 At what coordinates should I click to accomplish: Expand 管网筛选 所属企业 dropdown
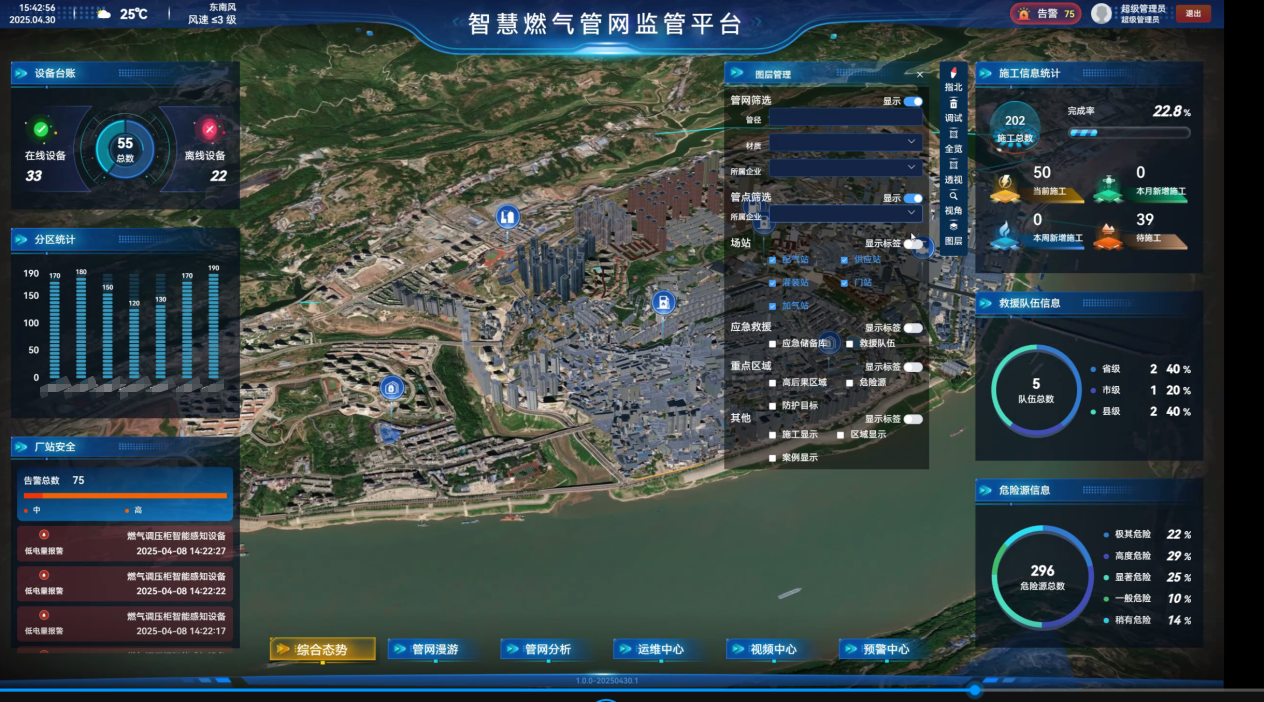846,168
